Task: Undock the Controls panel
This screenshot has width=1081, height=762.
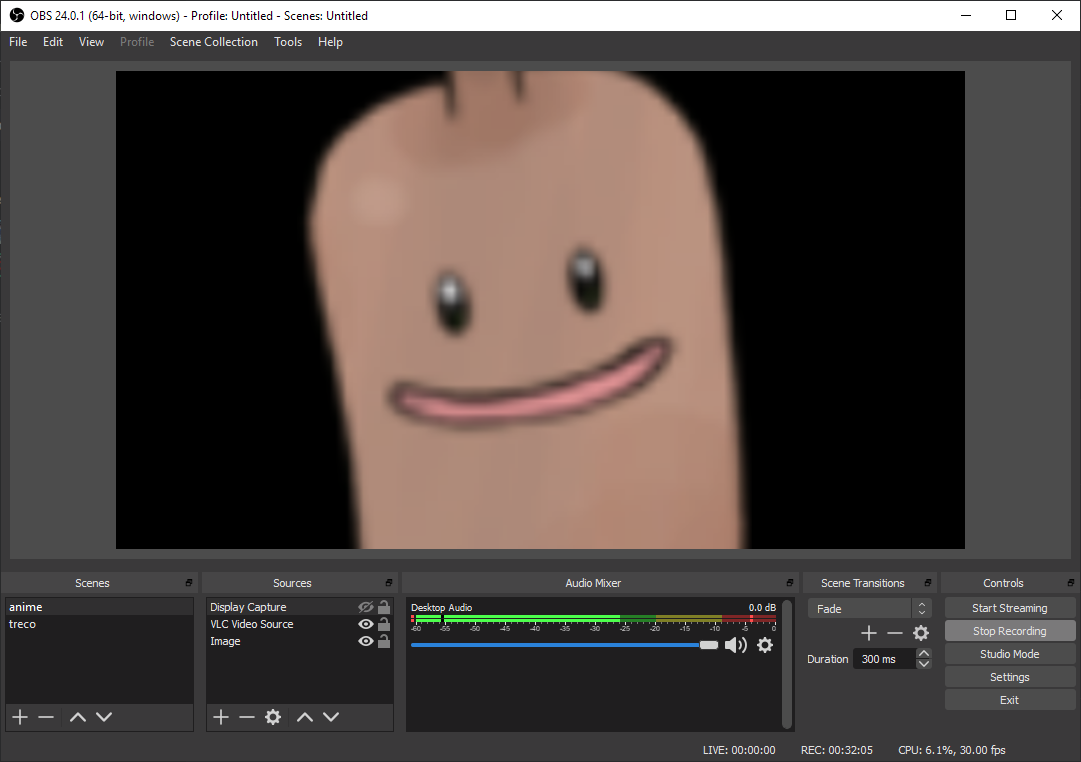Action: [x=1071, y=583]
